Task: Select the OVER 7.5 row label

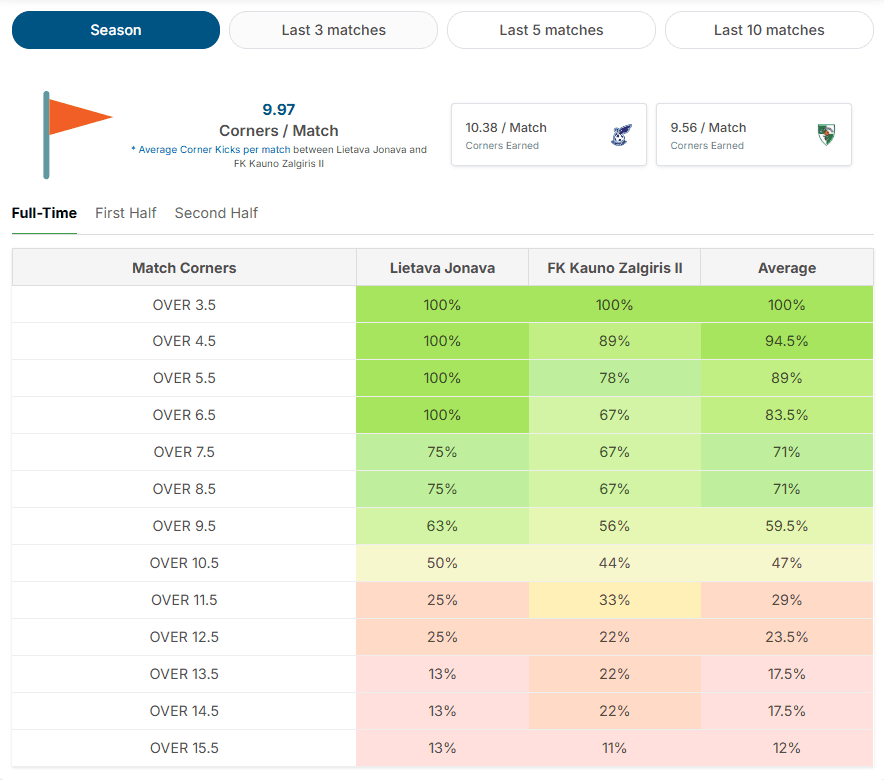Action: pyautogui.click(x=184, y=452)
